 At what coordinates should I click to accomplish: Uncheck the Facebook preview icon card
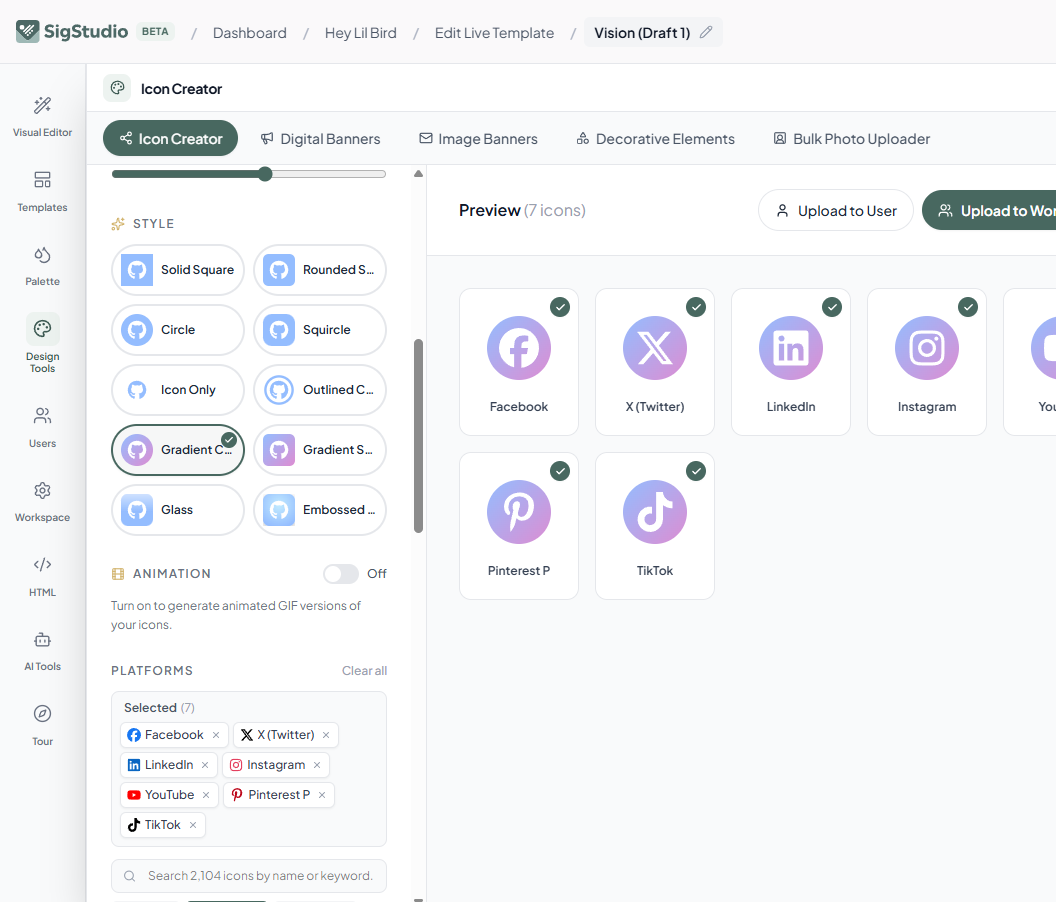point(560,307)
